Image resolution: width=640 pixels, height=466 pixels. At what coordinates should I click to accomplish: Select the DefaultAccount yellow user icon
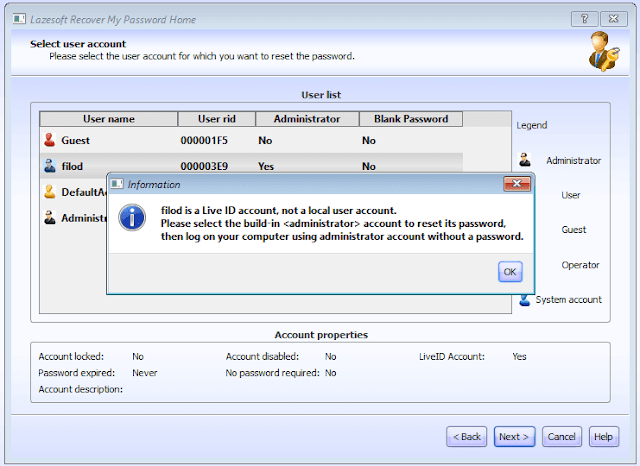(49, 191)
